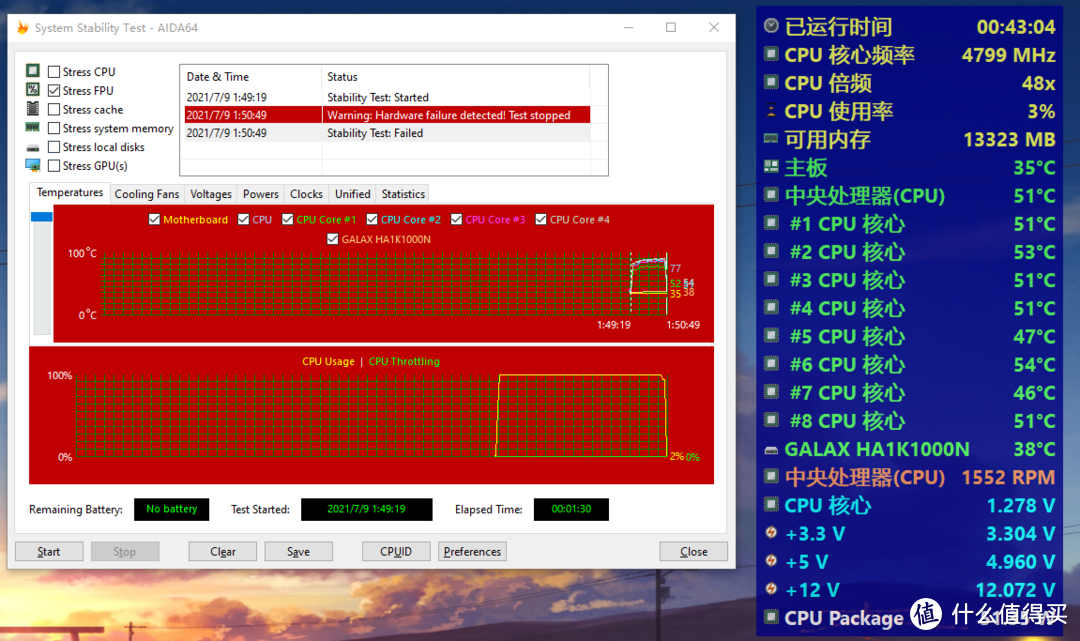Click the clock icon next to 已运行时间
This screenshot has width=1080, height=641.
pyautogui.click(x=771, y=27)
